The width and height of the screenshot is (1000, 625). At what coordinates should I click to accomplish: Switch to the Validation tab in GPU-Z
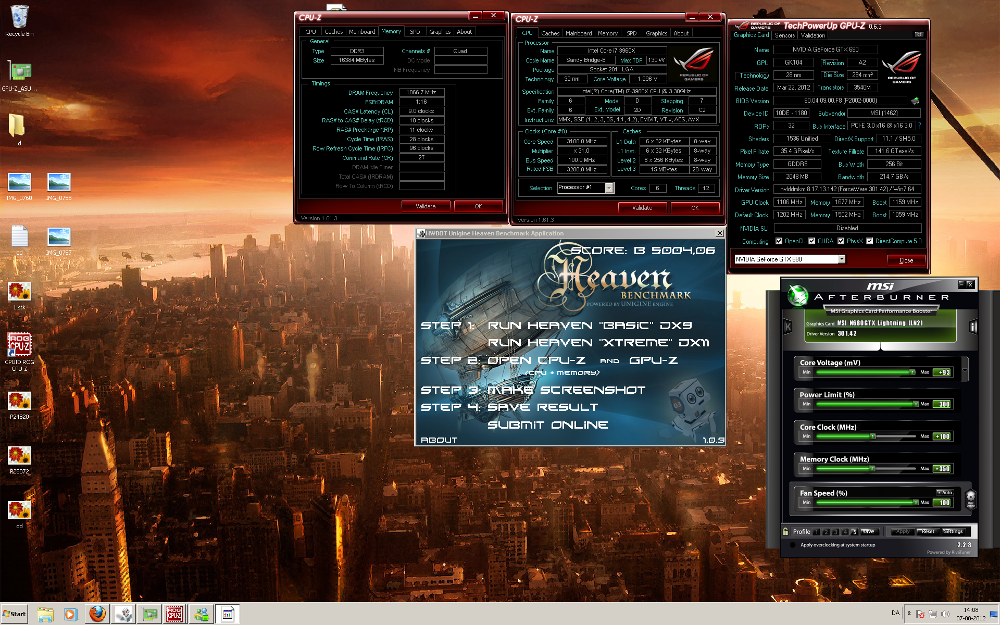[813, 36]
